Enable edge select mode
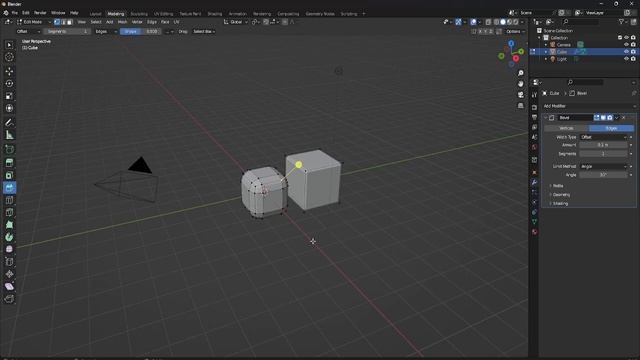640x360 pixels. click(x=63, y=22)
